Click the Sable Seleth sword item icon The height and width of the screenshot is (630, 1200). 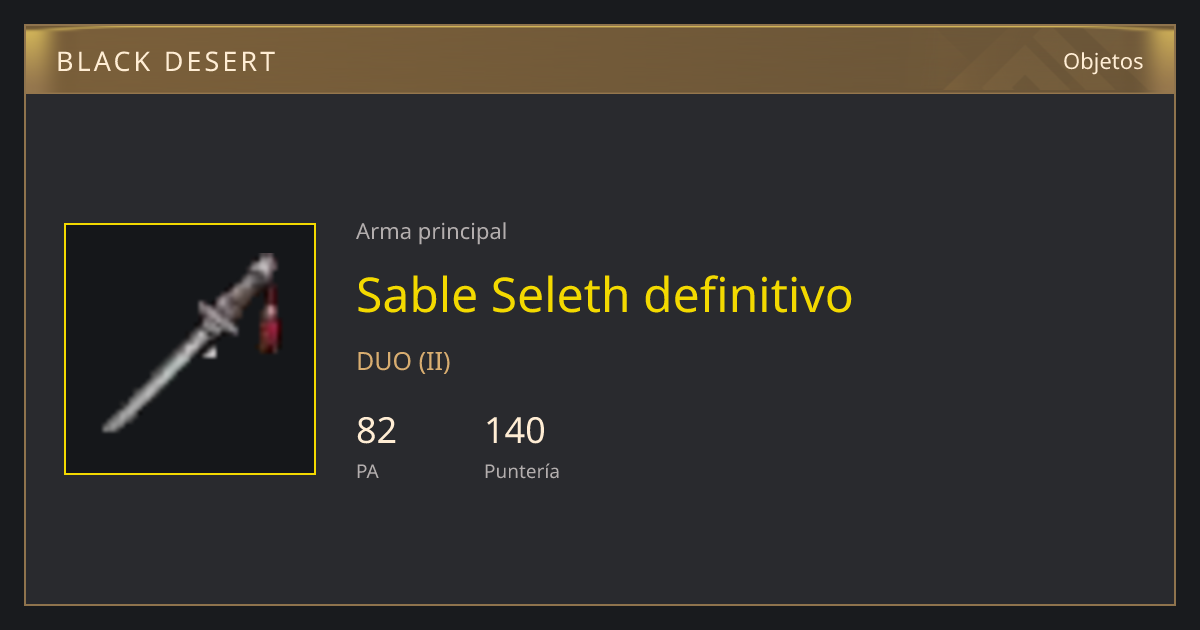[190, 349]
